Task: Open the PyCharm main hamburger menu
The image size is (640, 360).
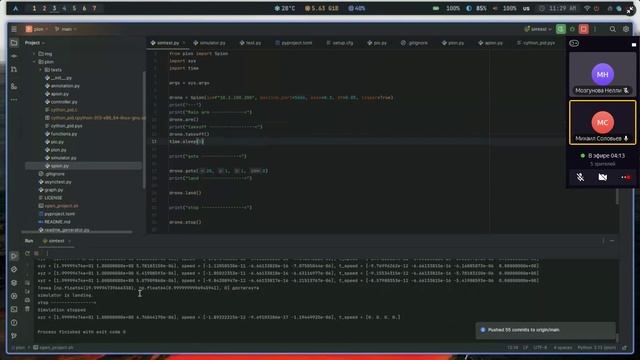Action: tap(14, 29)
